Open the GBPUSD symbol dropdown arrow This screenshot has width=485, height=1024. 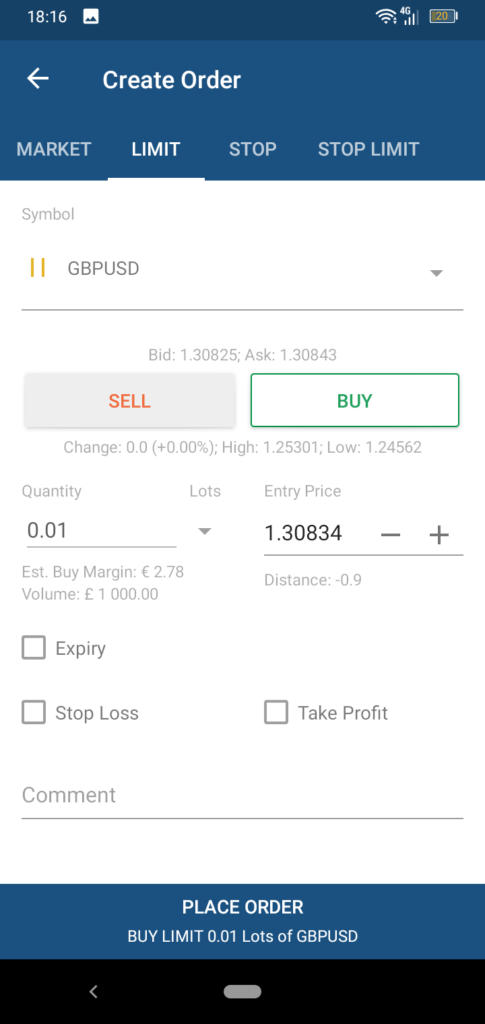click(437, 273)
